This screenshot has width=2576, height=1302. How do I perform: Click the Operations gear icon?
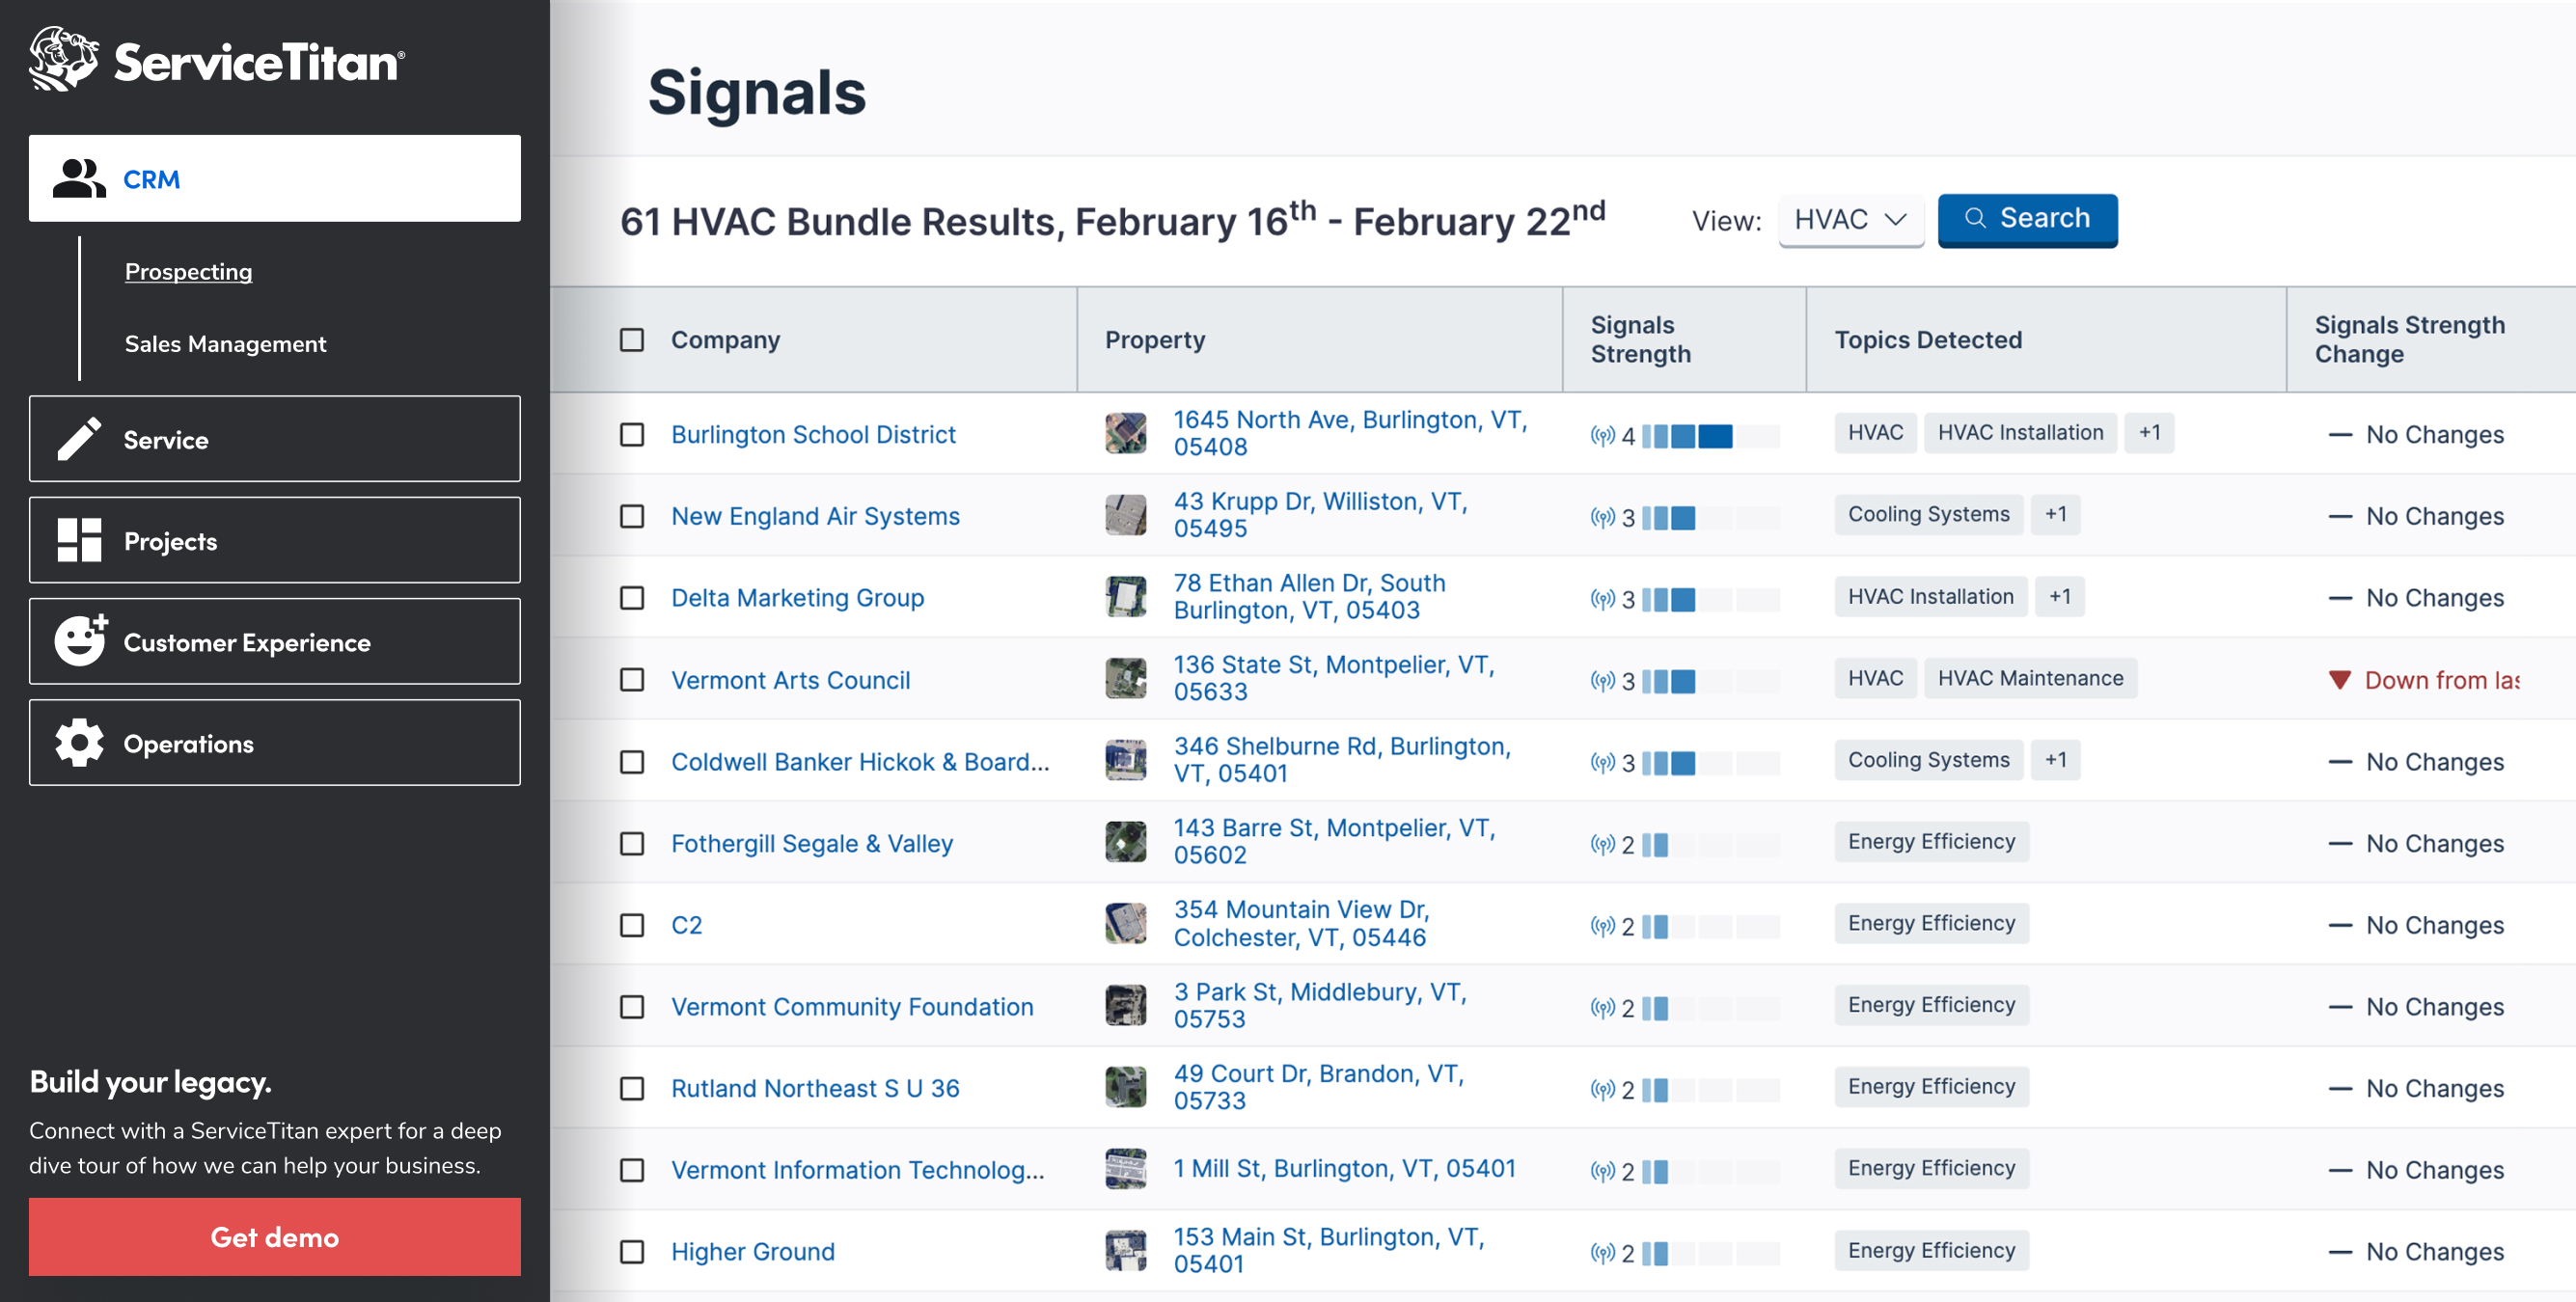(79, 743)
